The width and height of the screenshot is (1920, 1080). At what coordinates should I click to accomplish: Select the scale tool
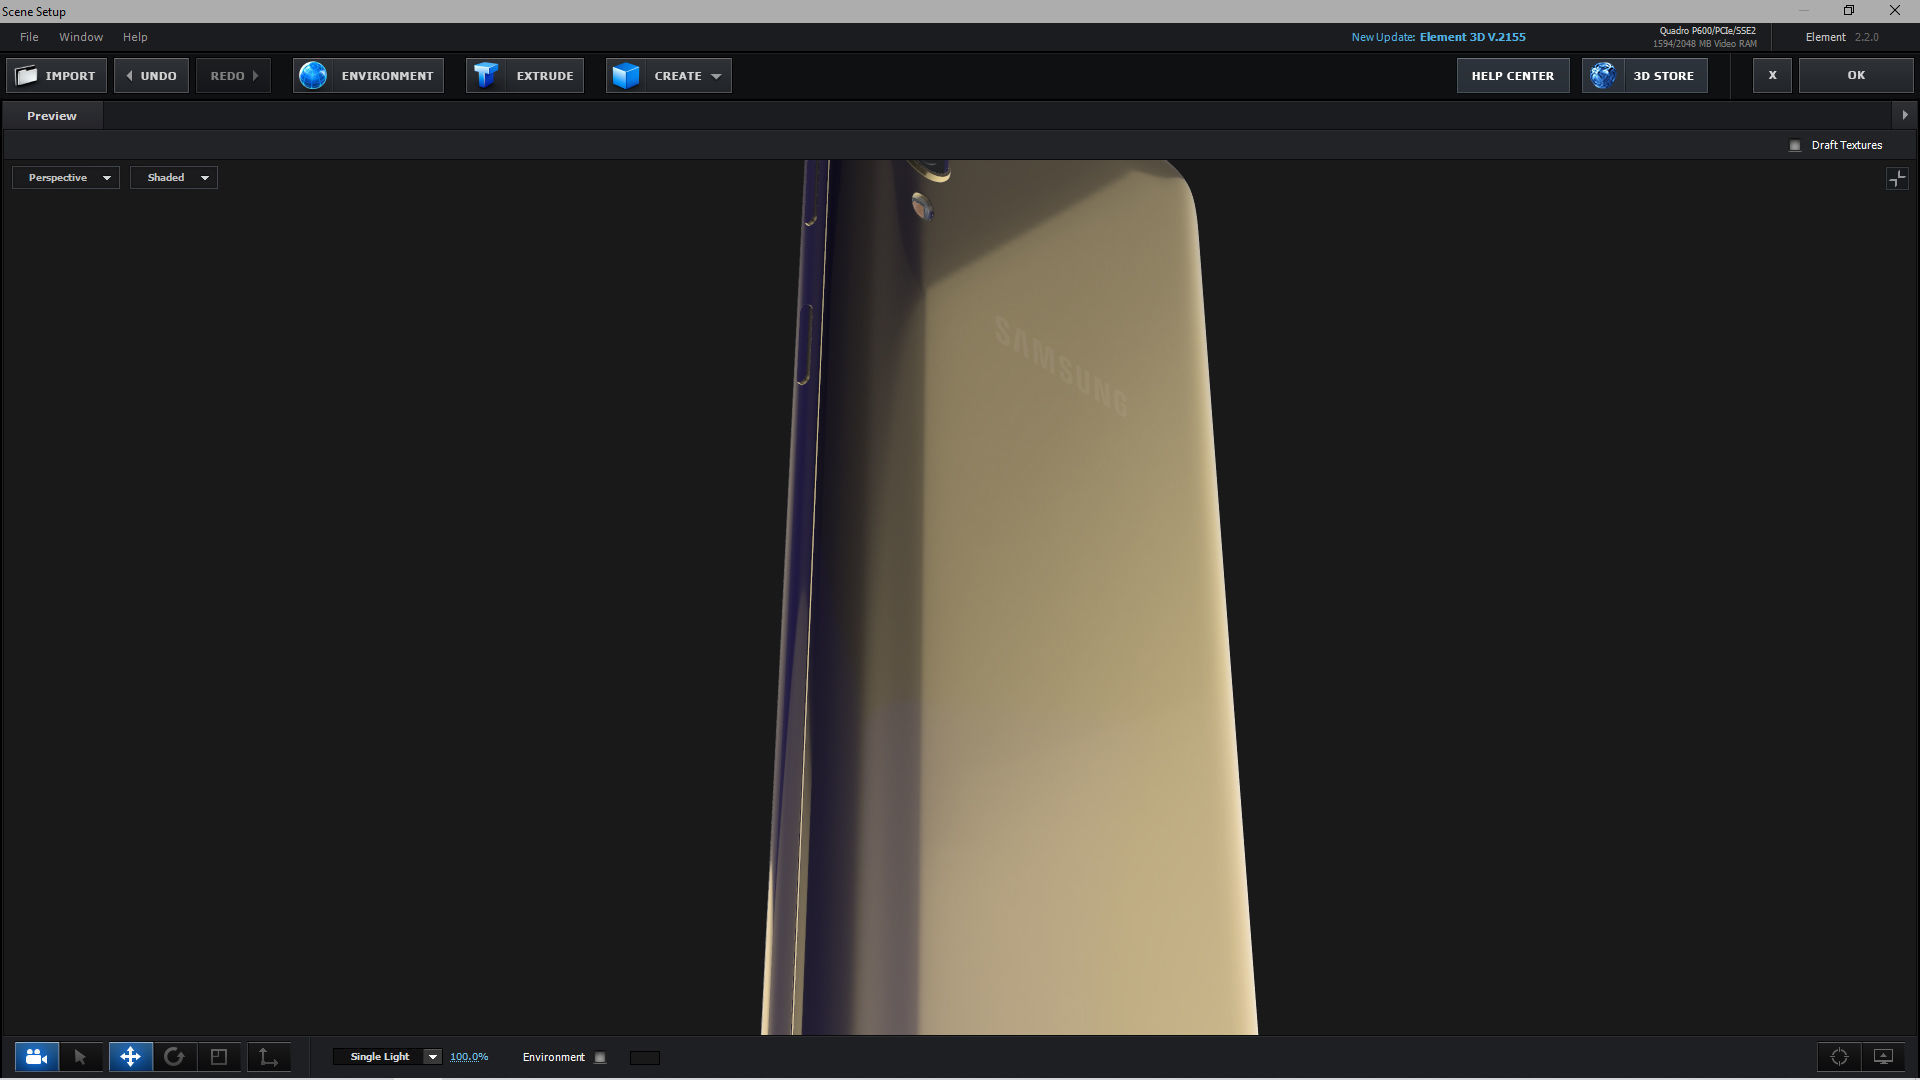click(x=219, y=1057)
